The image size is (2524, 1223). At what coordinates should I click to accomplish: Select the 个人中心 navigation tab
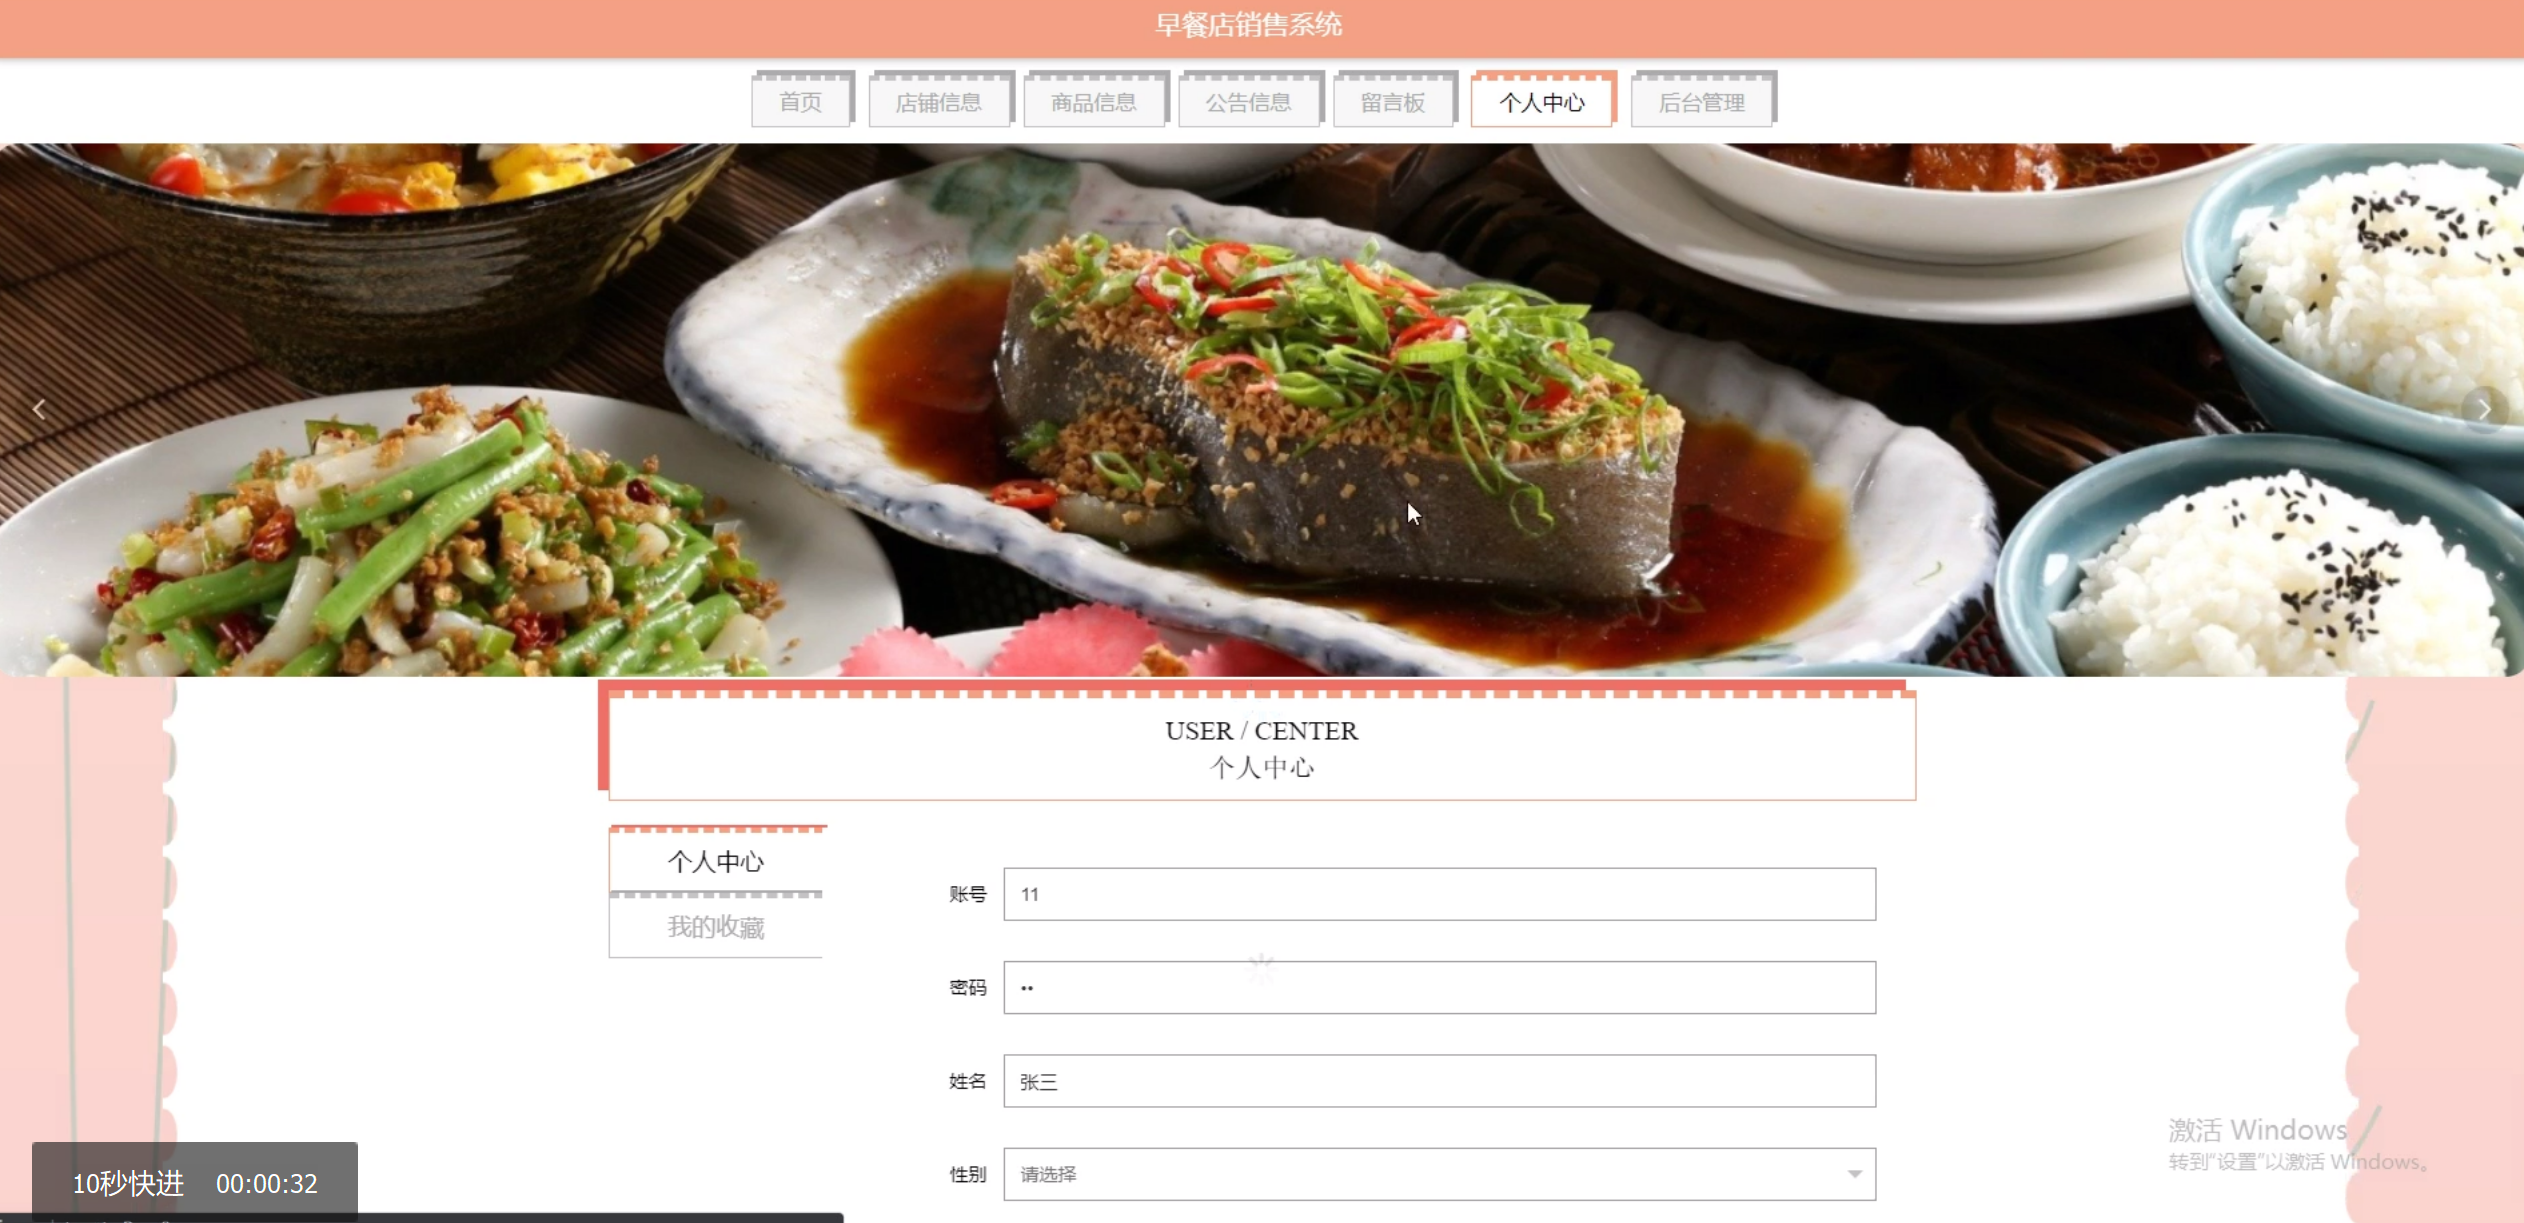point(1541,102)
